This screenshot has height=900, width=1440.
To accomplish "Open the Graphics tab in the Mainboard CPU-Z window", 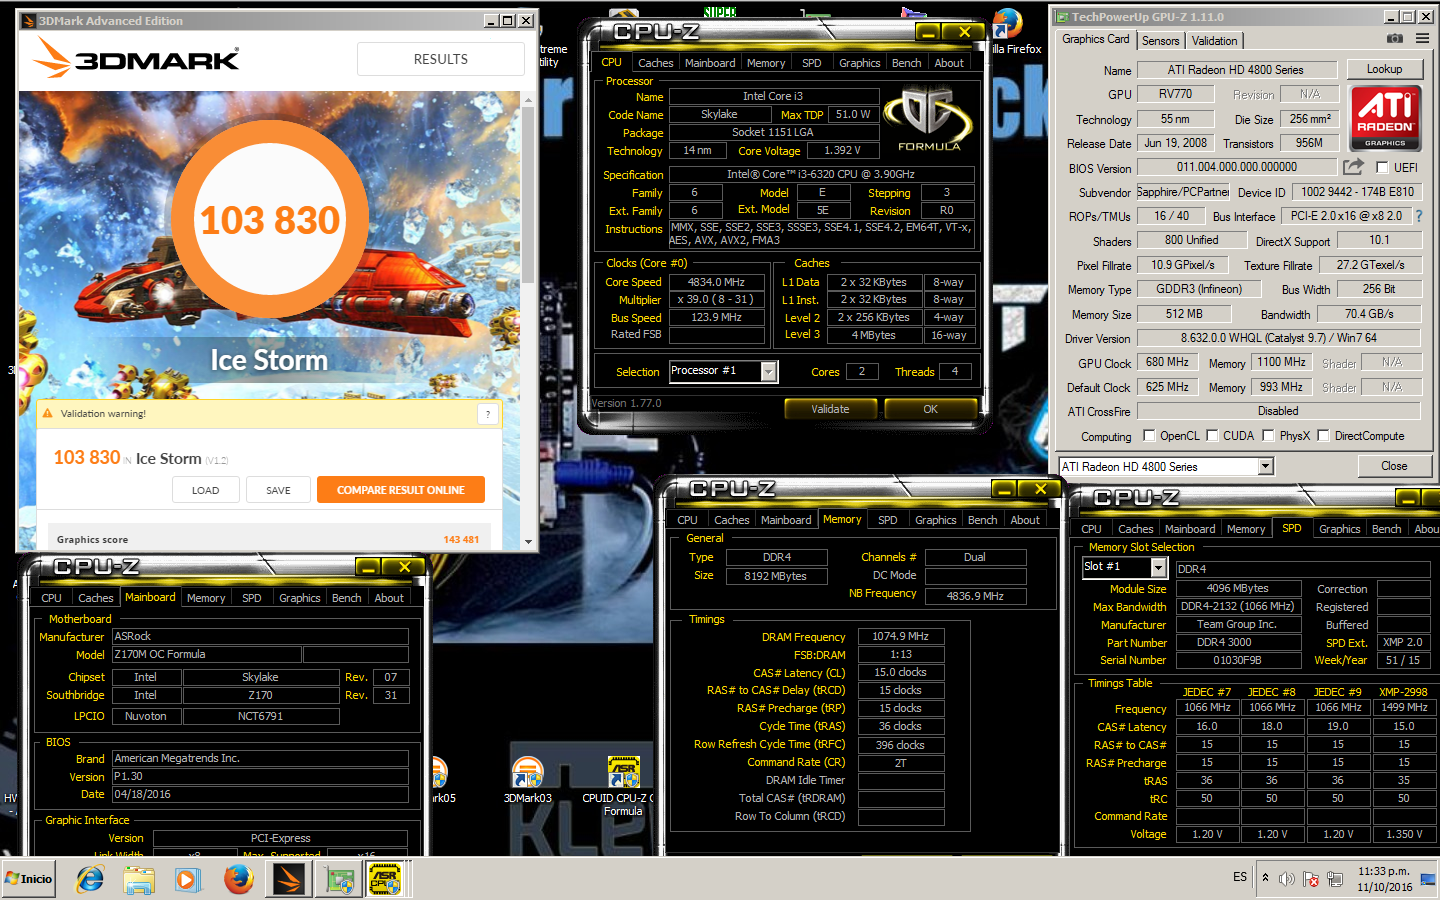I will (299, 598).
